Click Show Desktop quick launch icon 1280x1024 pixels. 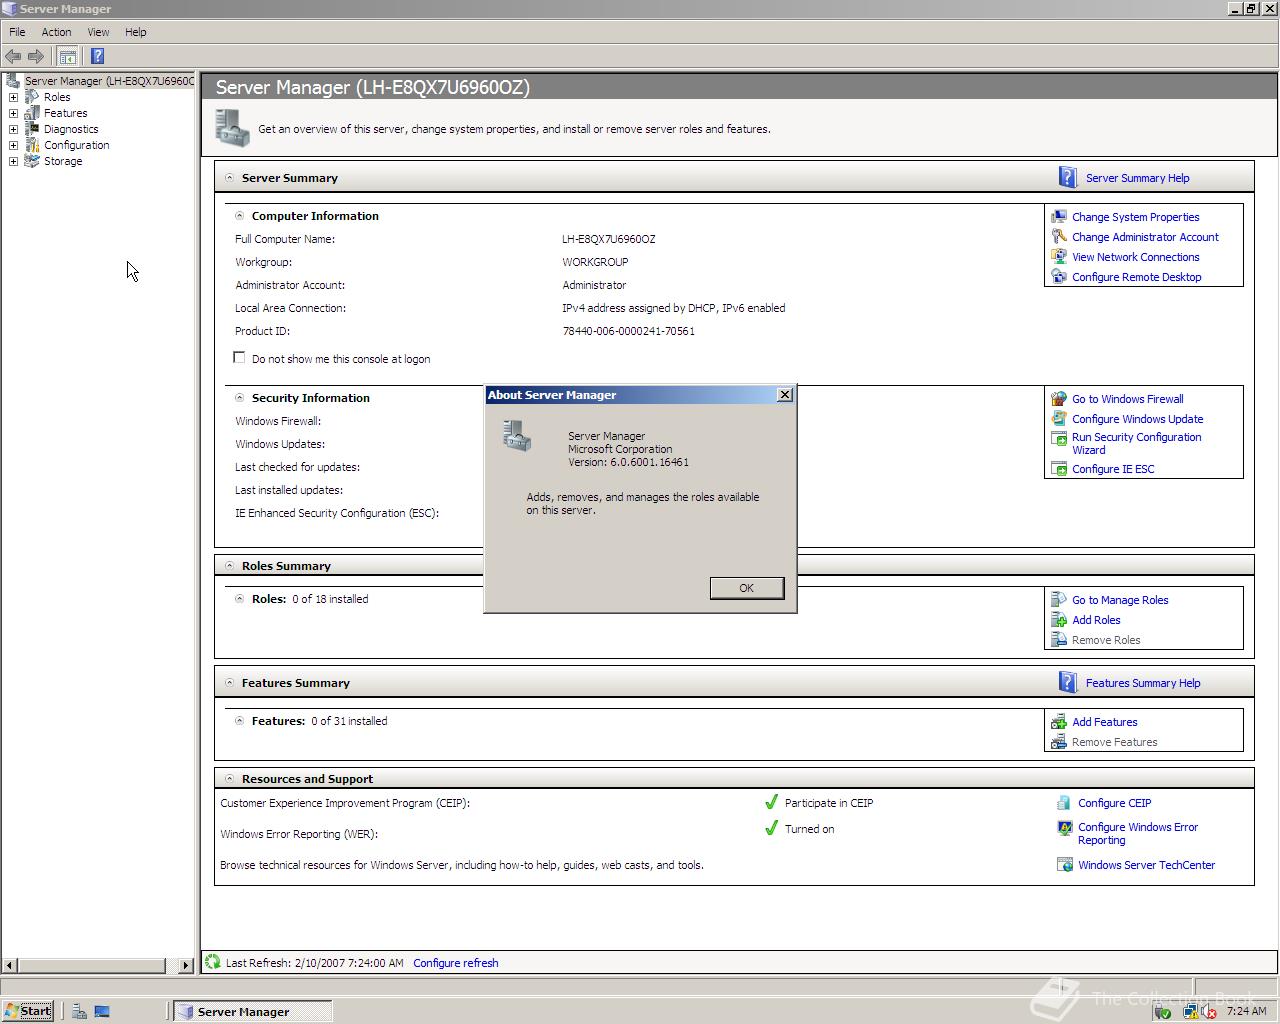pos(102,1011)
